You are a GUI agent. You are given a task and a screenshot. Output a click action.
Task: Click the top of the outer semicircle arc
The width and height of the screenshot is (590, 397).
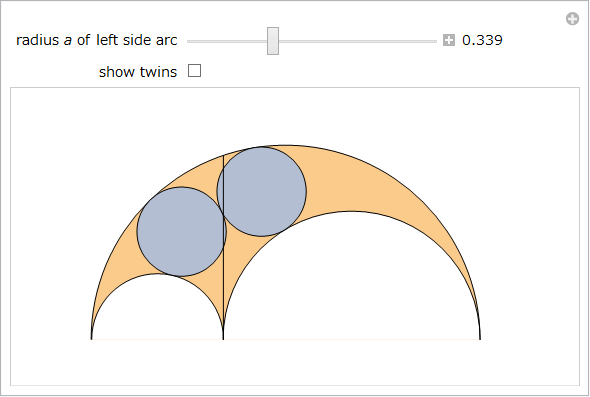click(286, 145)
